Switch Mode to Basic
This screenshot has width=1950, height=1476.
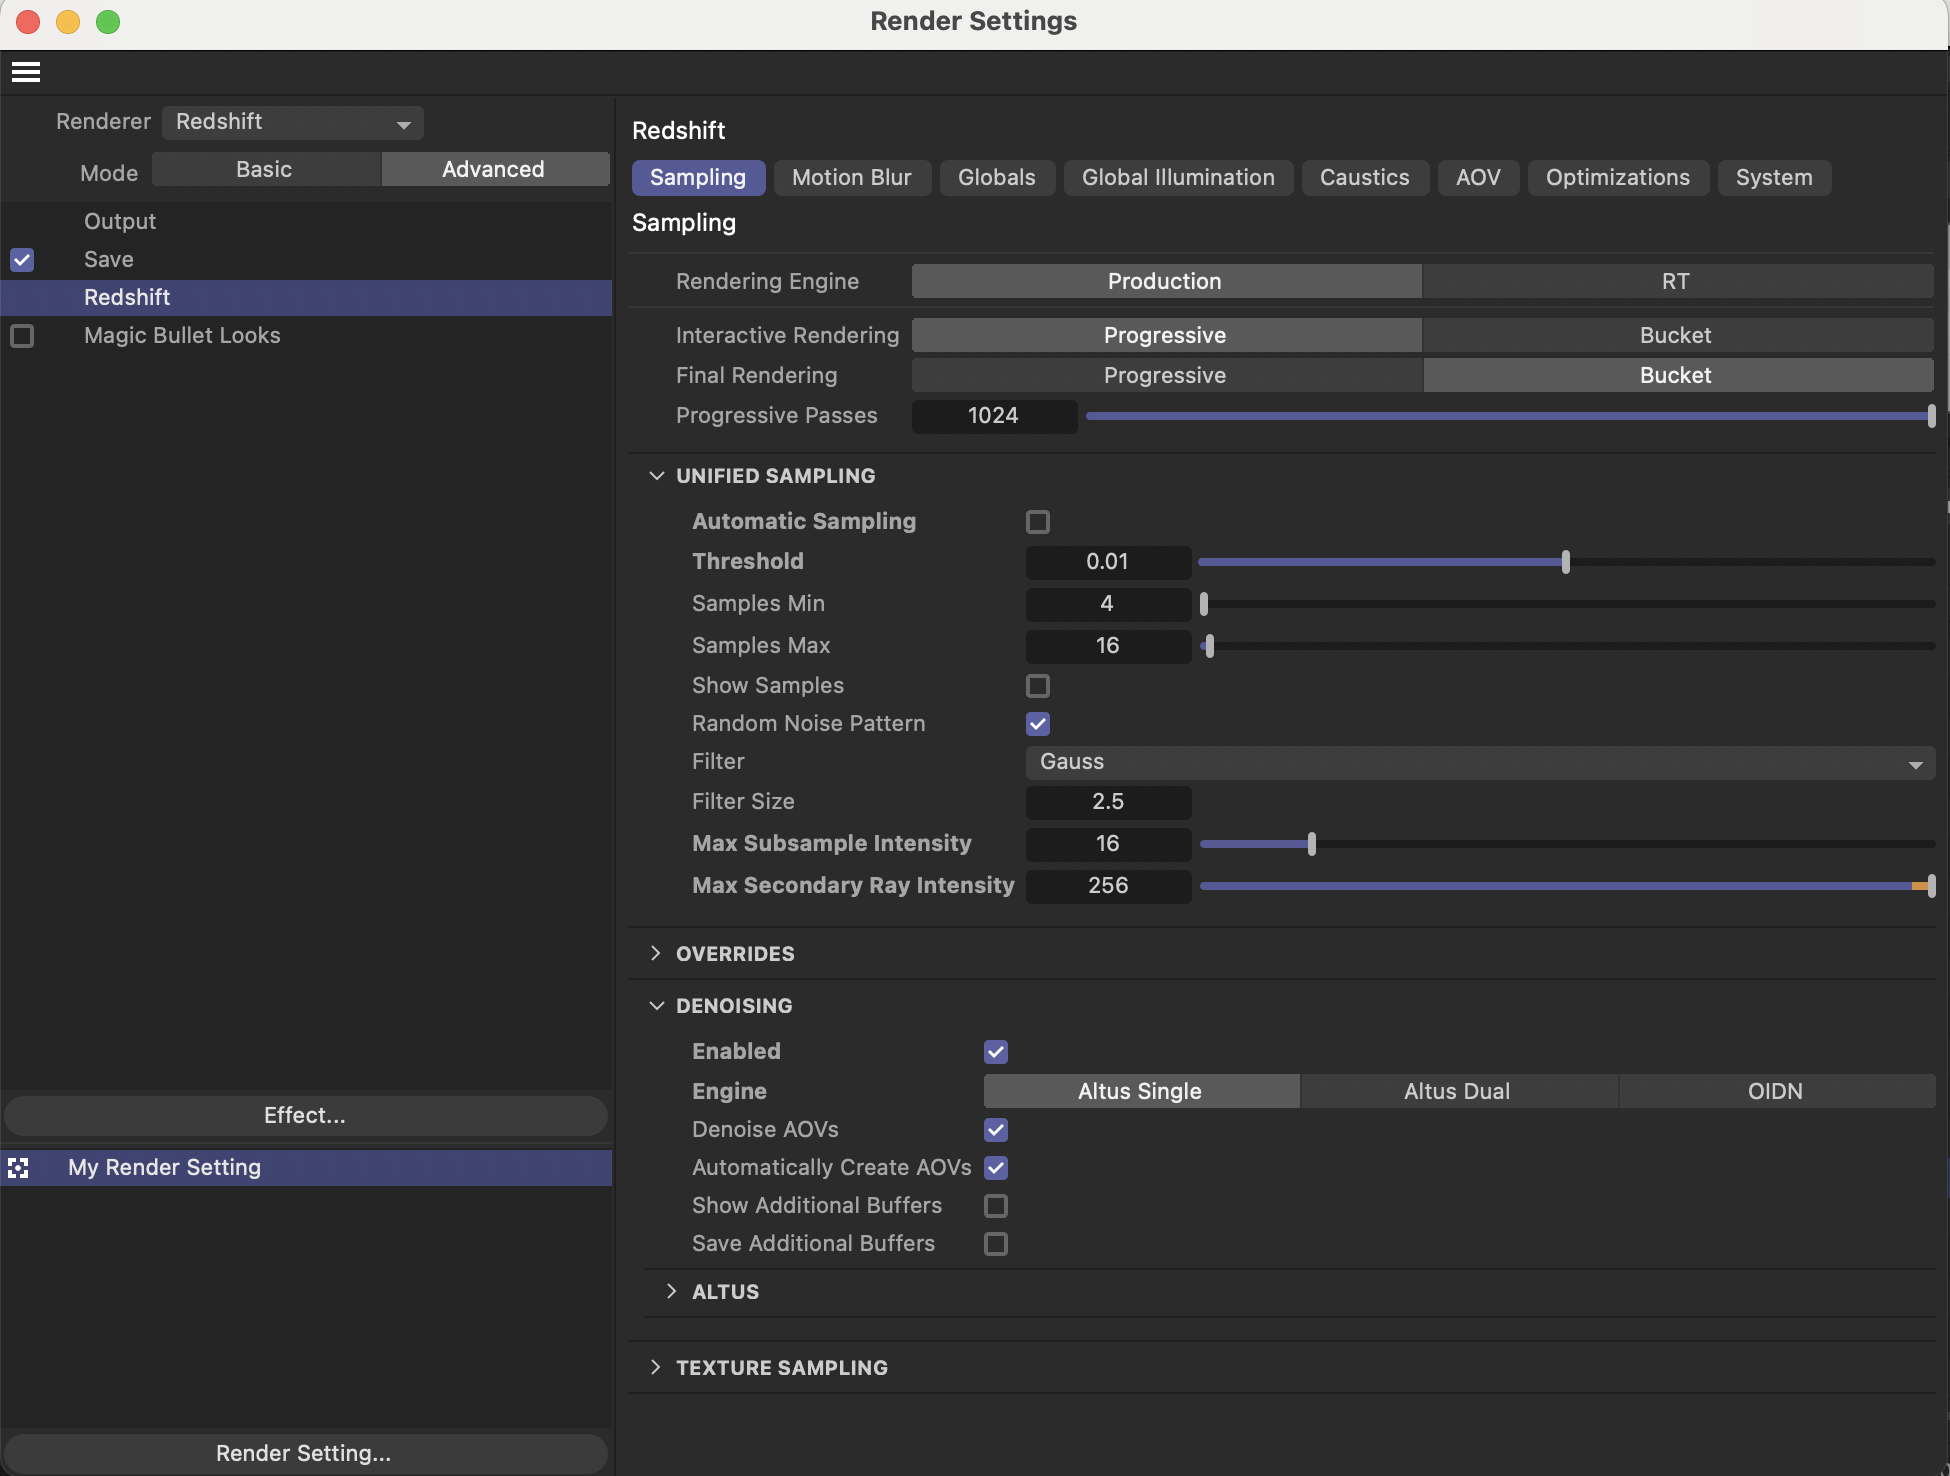pos(265,170)
